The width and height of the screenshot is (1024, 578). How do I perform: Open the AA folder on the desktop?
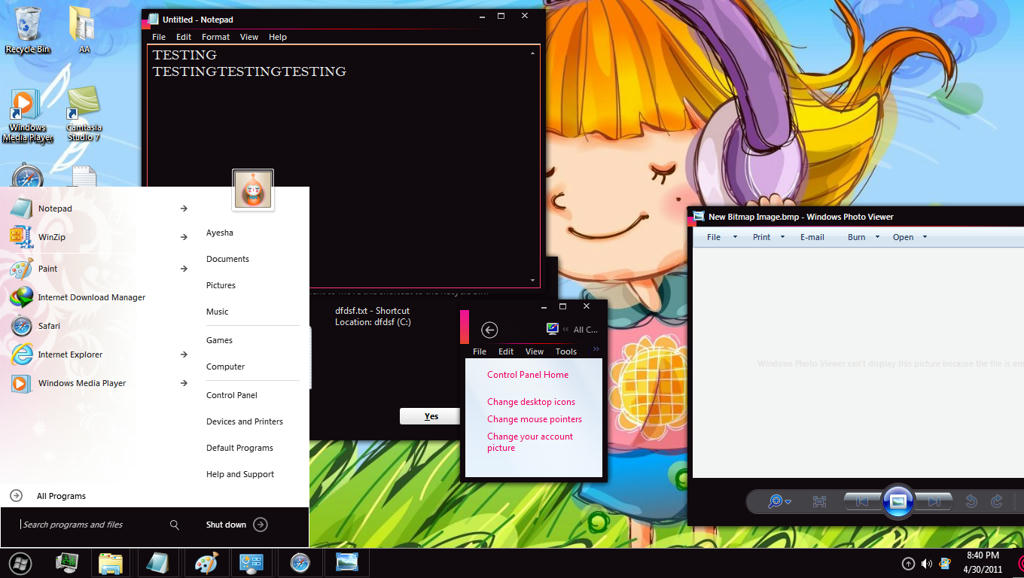(x=84, y=30)
